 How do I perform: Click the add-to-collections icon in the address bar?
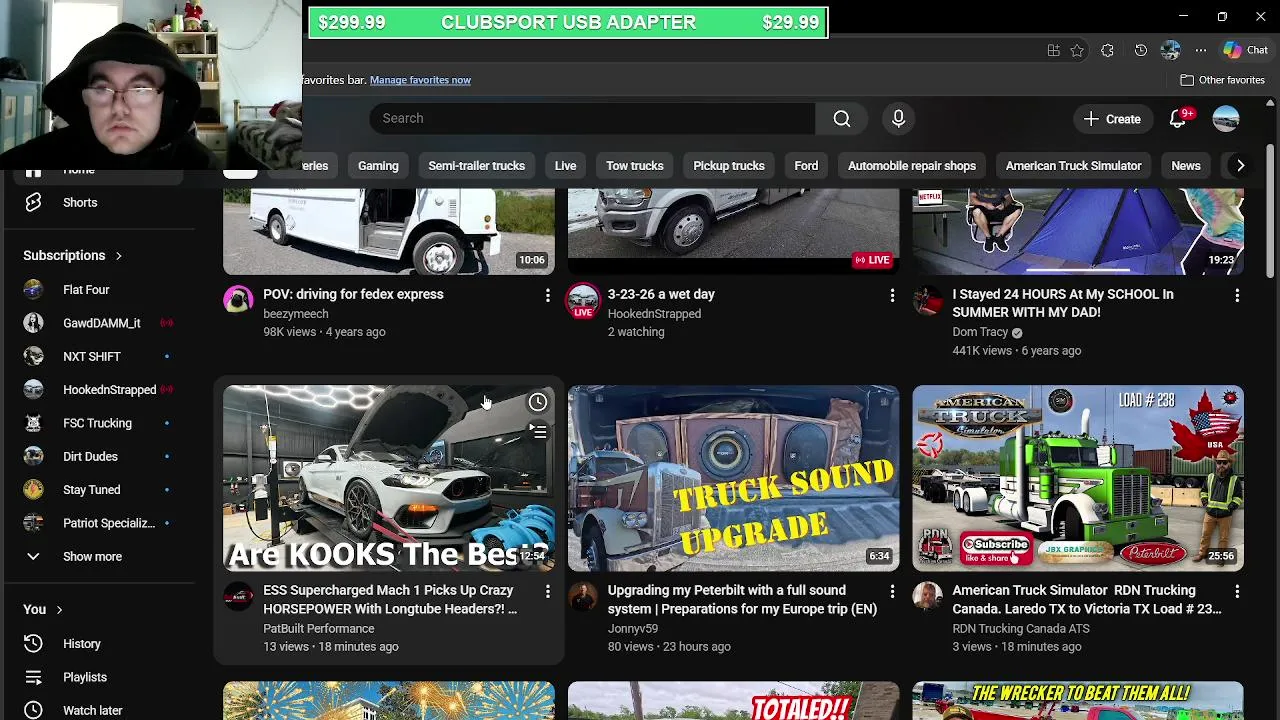1053,50
